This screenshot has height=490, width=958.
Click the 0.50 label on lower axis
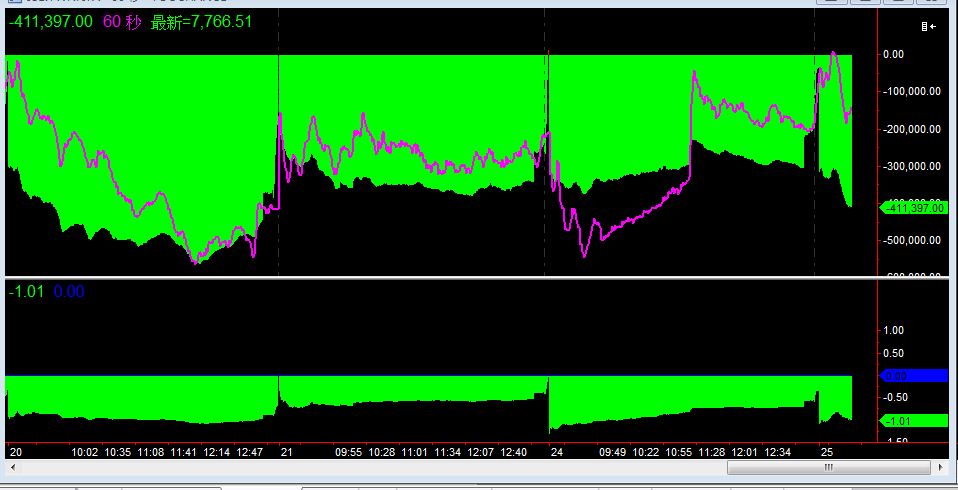click(896, 353)
